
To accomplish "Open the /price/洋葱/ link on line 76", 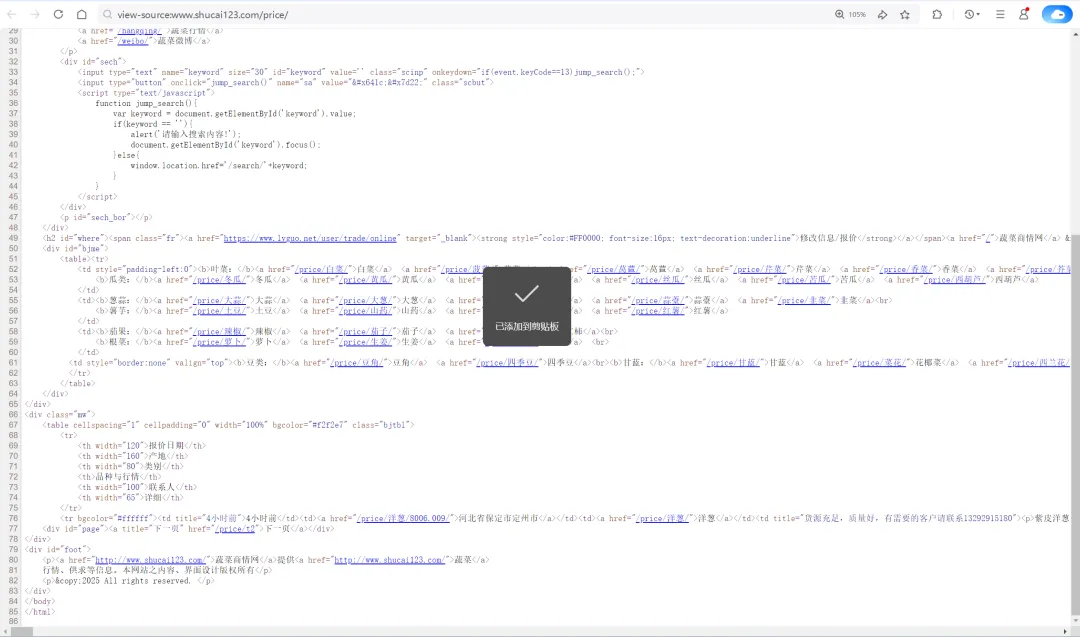I will [661, 518].
